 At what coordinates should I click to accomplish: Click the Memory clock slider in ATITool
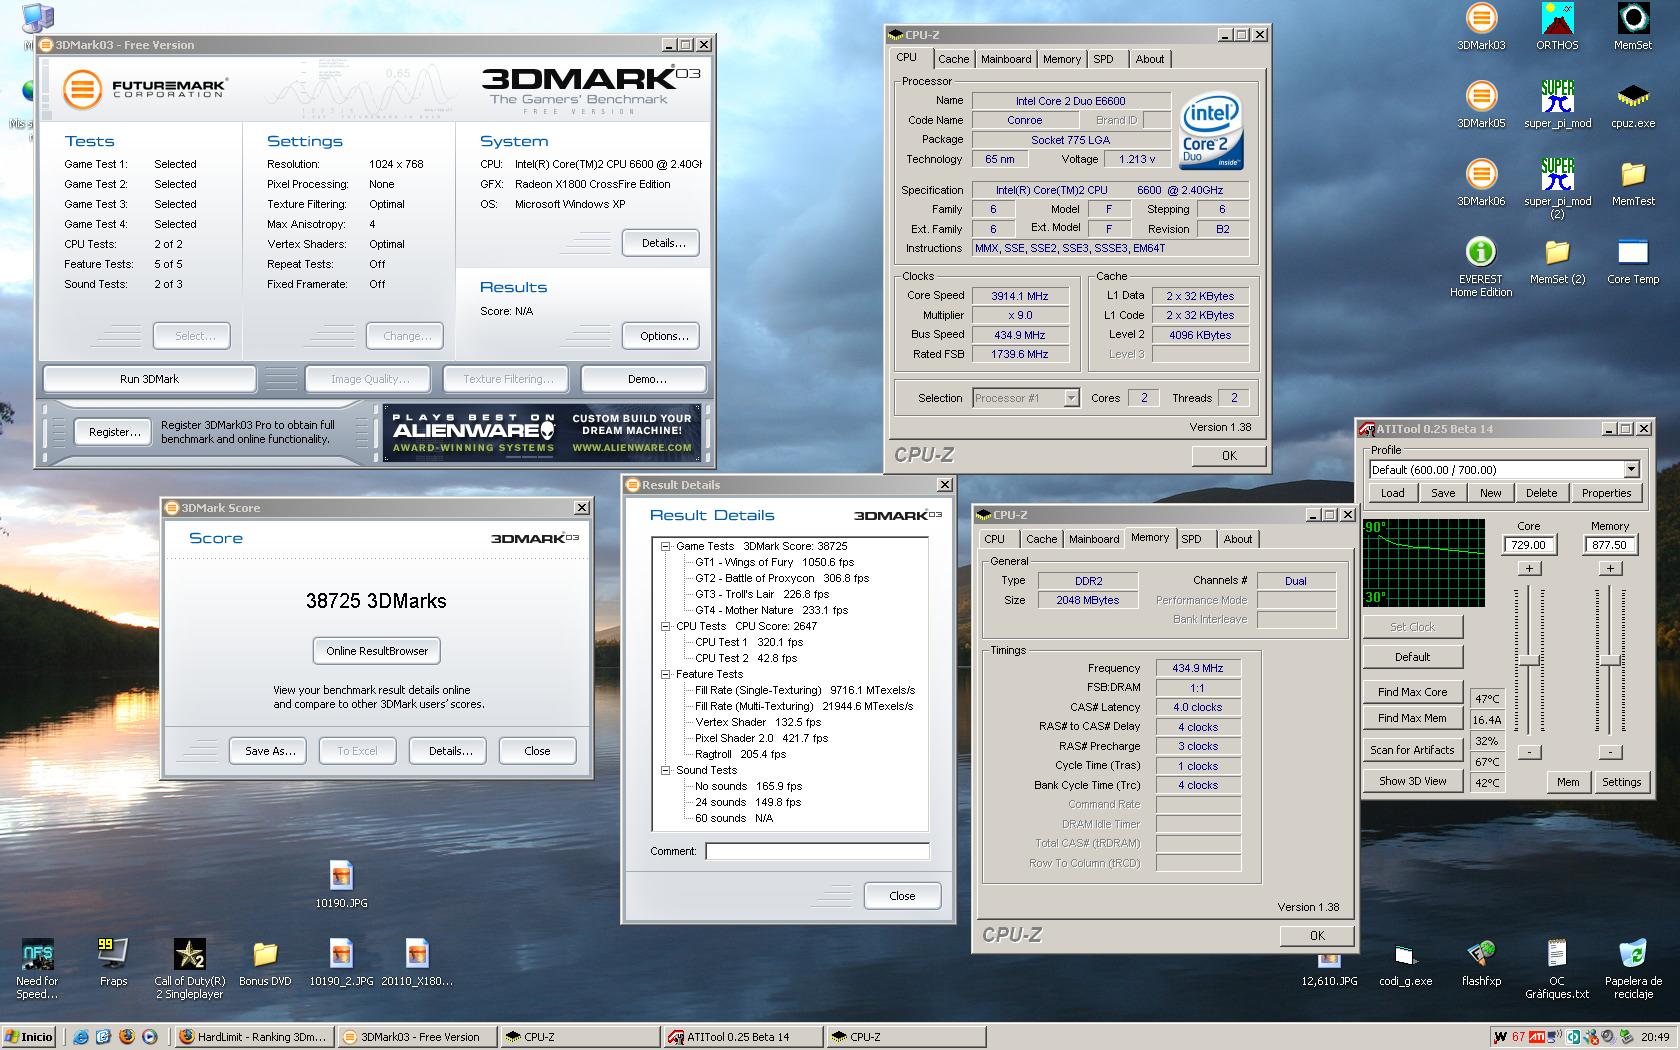(1610, 661)
